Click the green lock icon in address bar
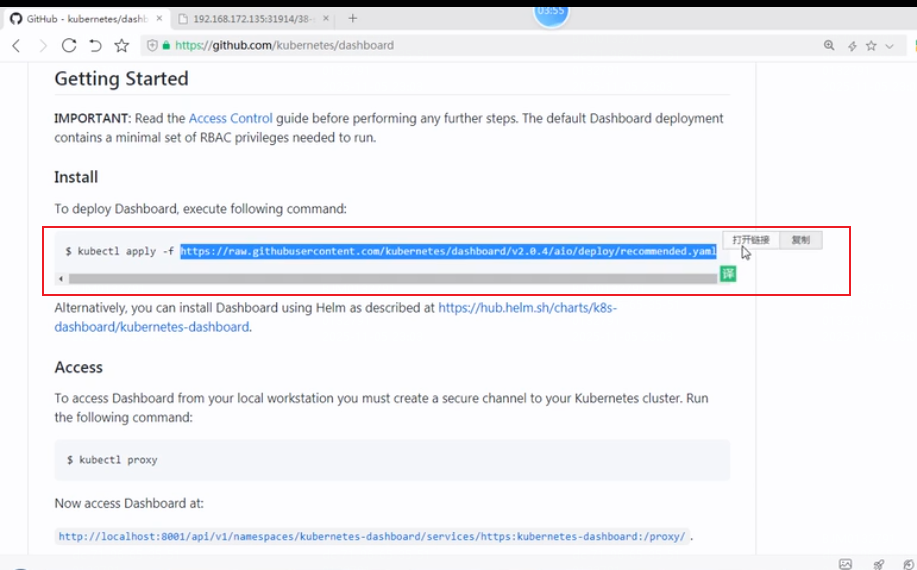 [166, 45]
